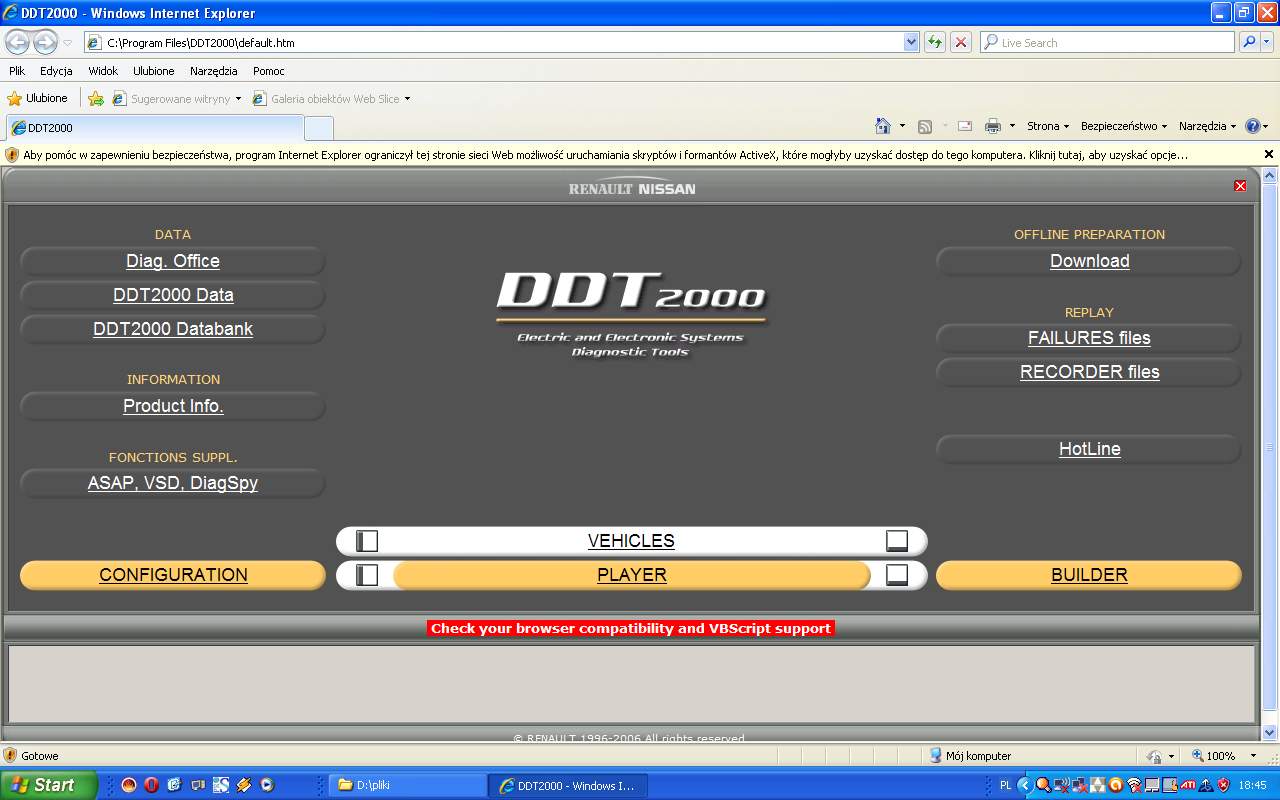Toggle left box on VEHICLES bar
This screenshot has width=1280, height=800.
pyautogui.click(x=367, y=541)
